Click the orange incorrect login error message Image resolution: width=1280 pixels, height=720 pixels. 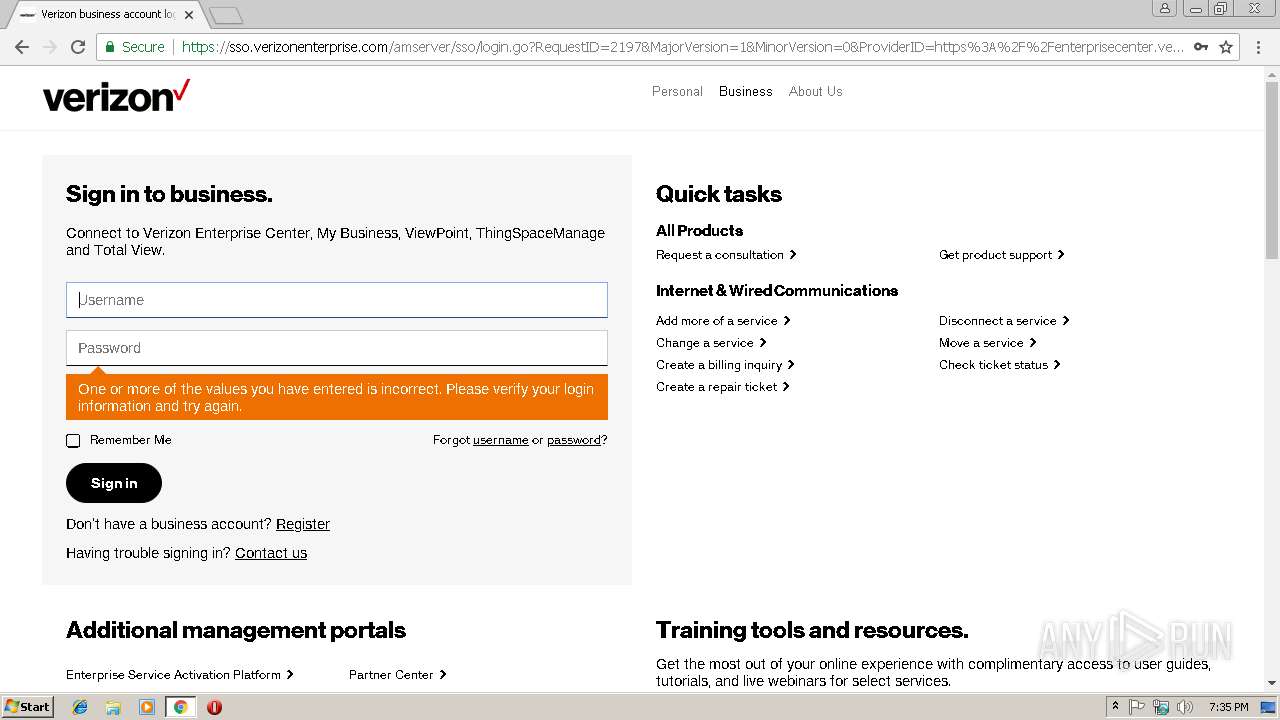point(337,397)
